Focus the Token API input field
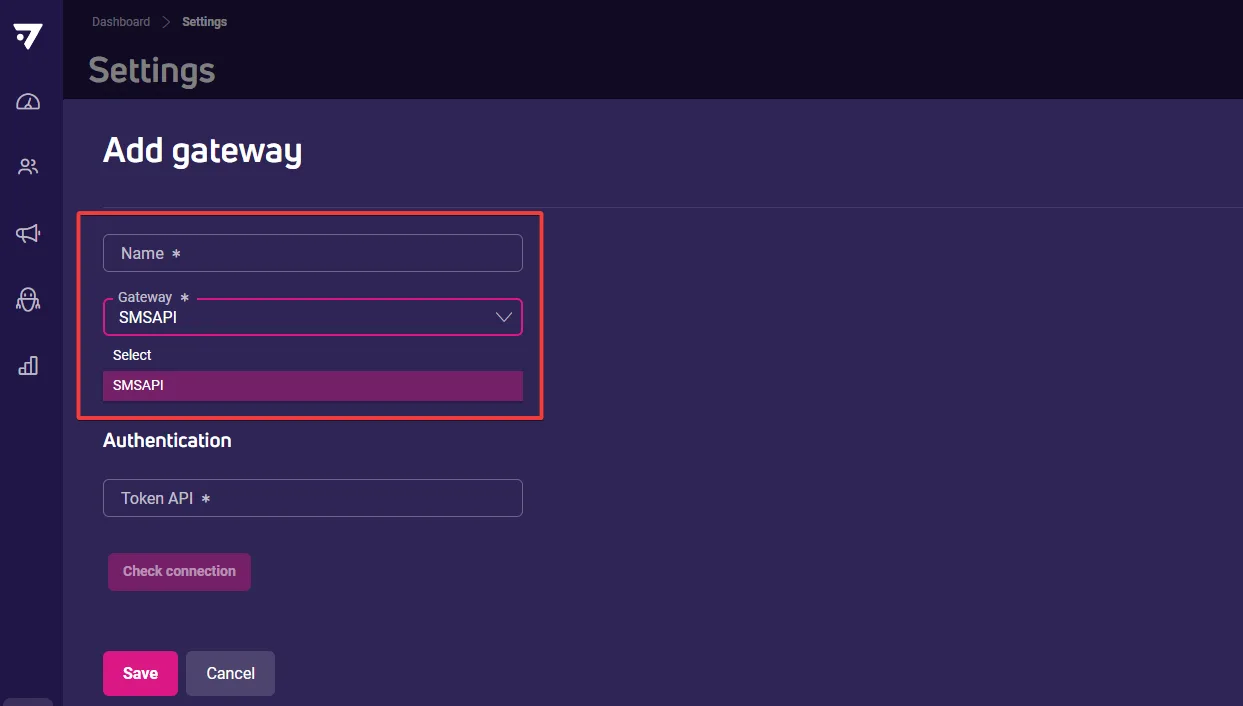The height and width of the screenshot is (706, 1243). click(313, 498)
